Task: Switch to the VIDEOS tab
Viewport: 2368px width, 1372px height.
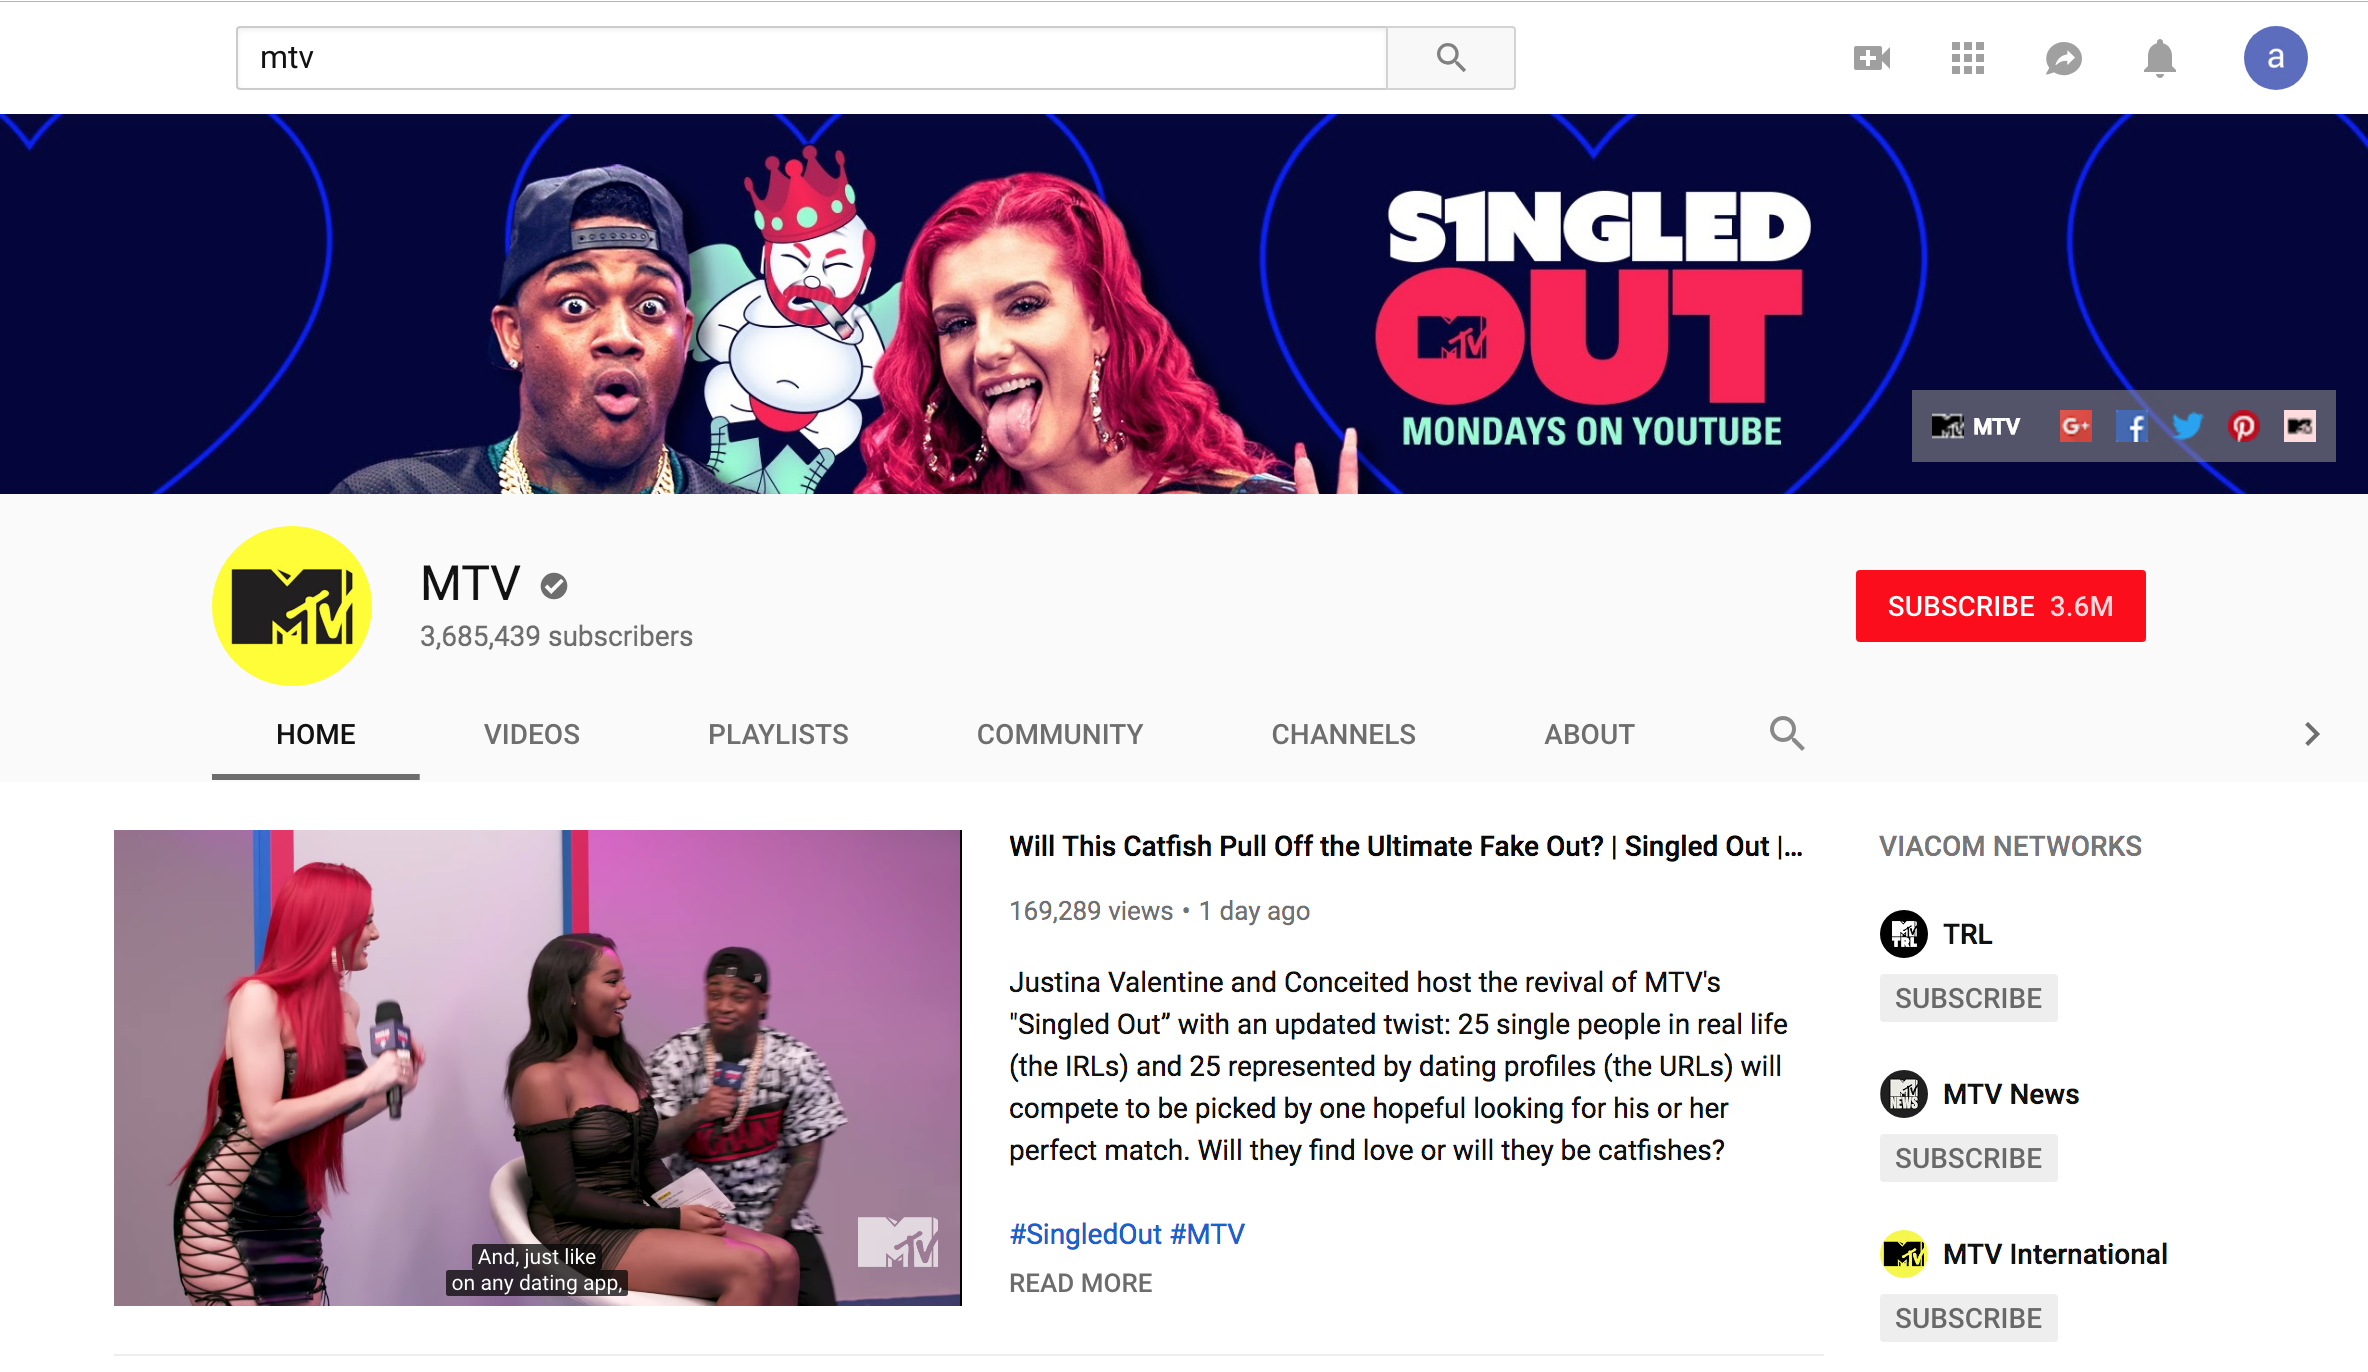Action: coord(532,735)
